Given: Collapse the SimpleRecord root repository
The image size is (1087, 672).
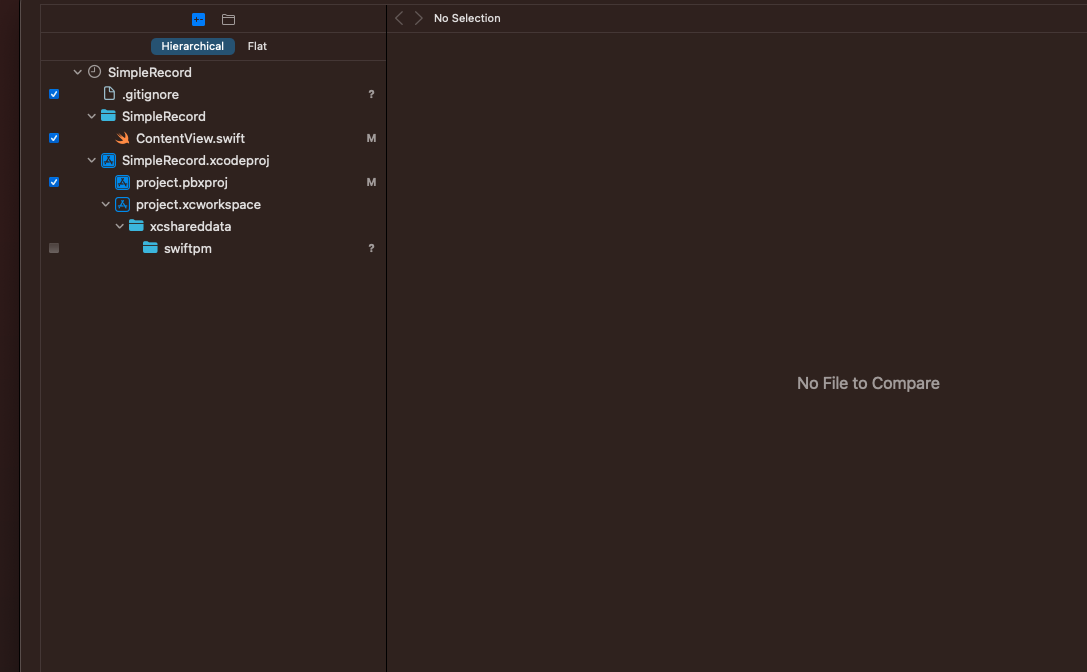Looking at the screenshot, I should (78, 72).
